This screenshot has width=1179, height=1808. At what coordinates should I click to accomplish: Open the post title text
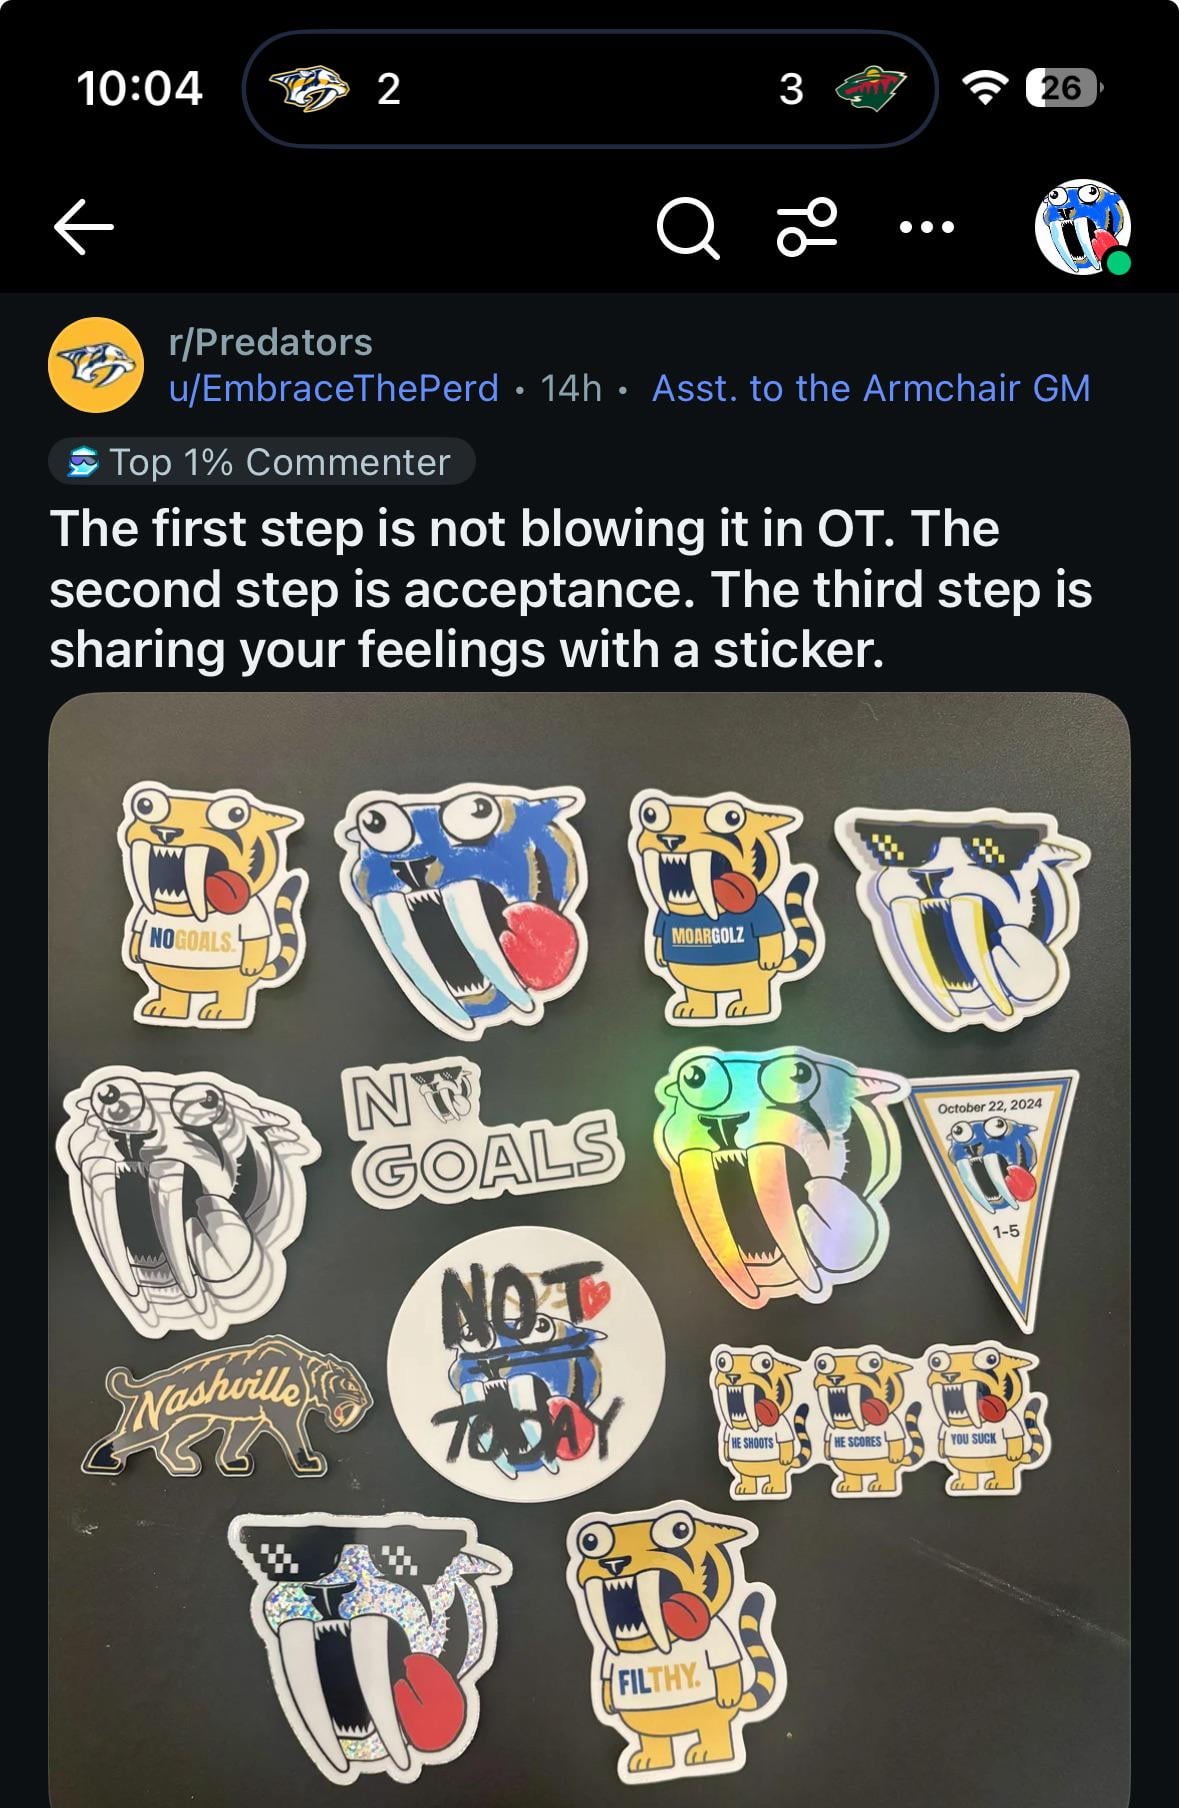(570, 589)
